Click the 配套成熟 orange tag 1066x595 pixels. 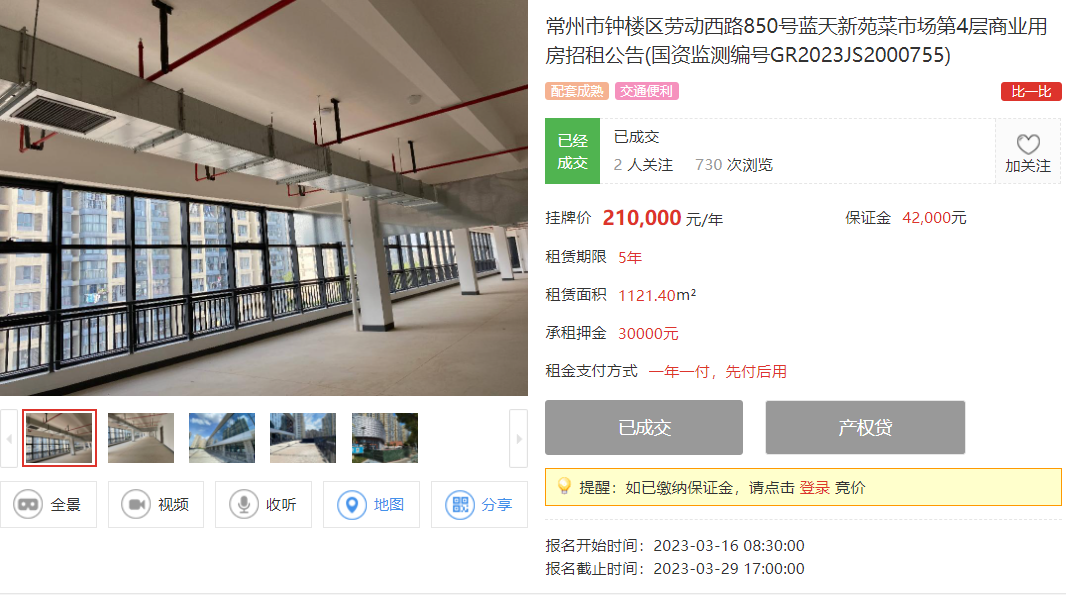(x=577, y=91)
